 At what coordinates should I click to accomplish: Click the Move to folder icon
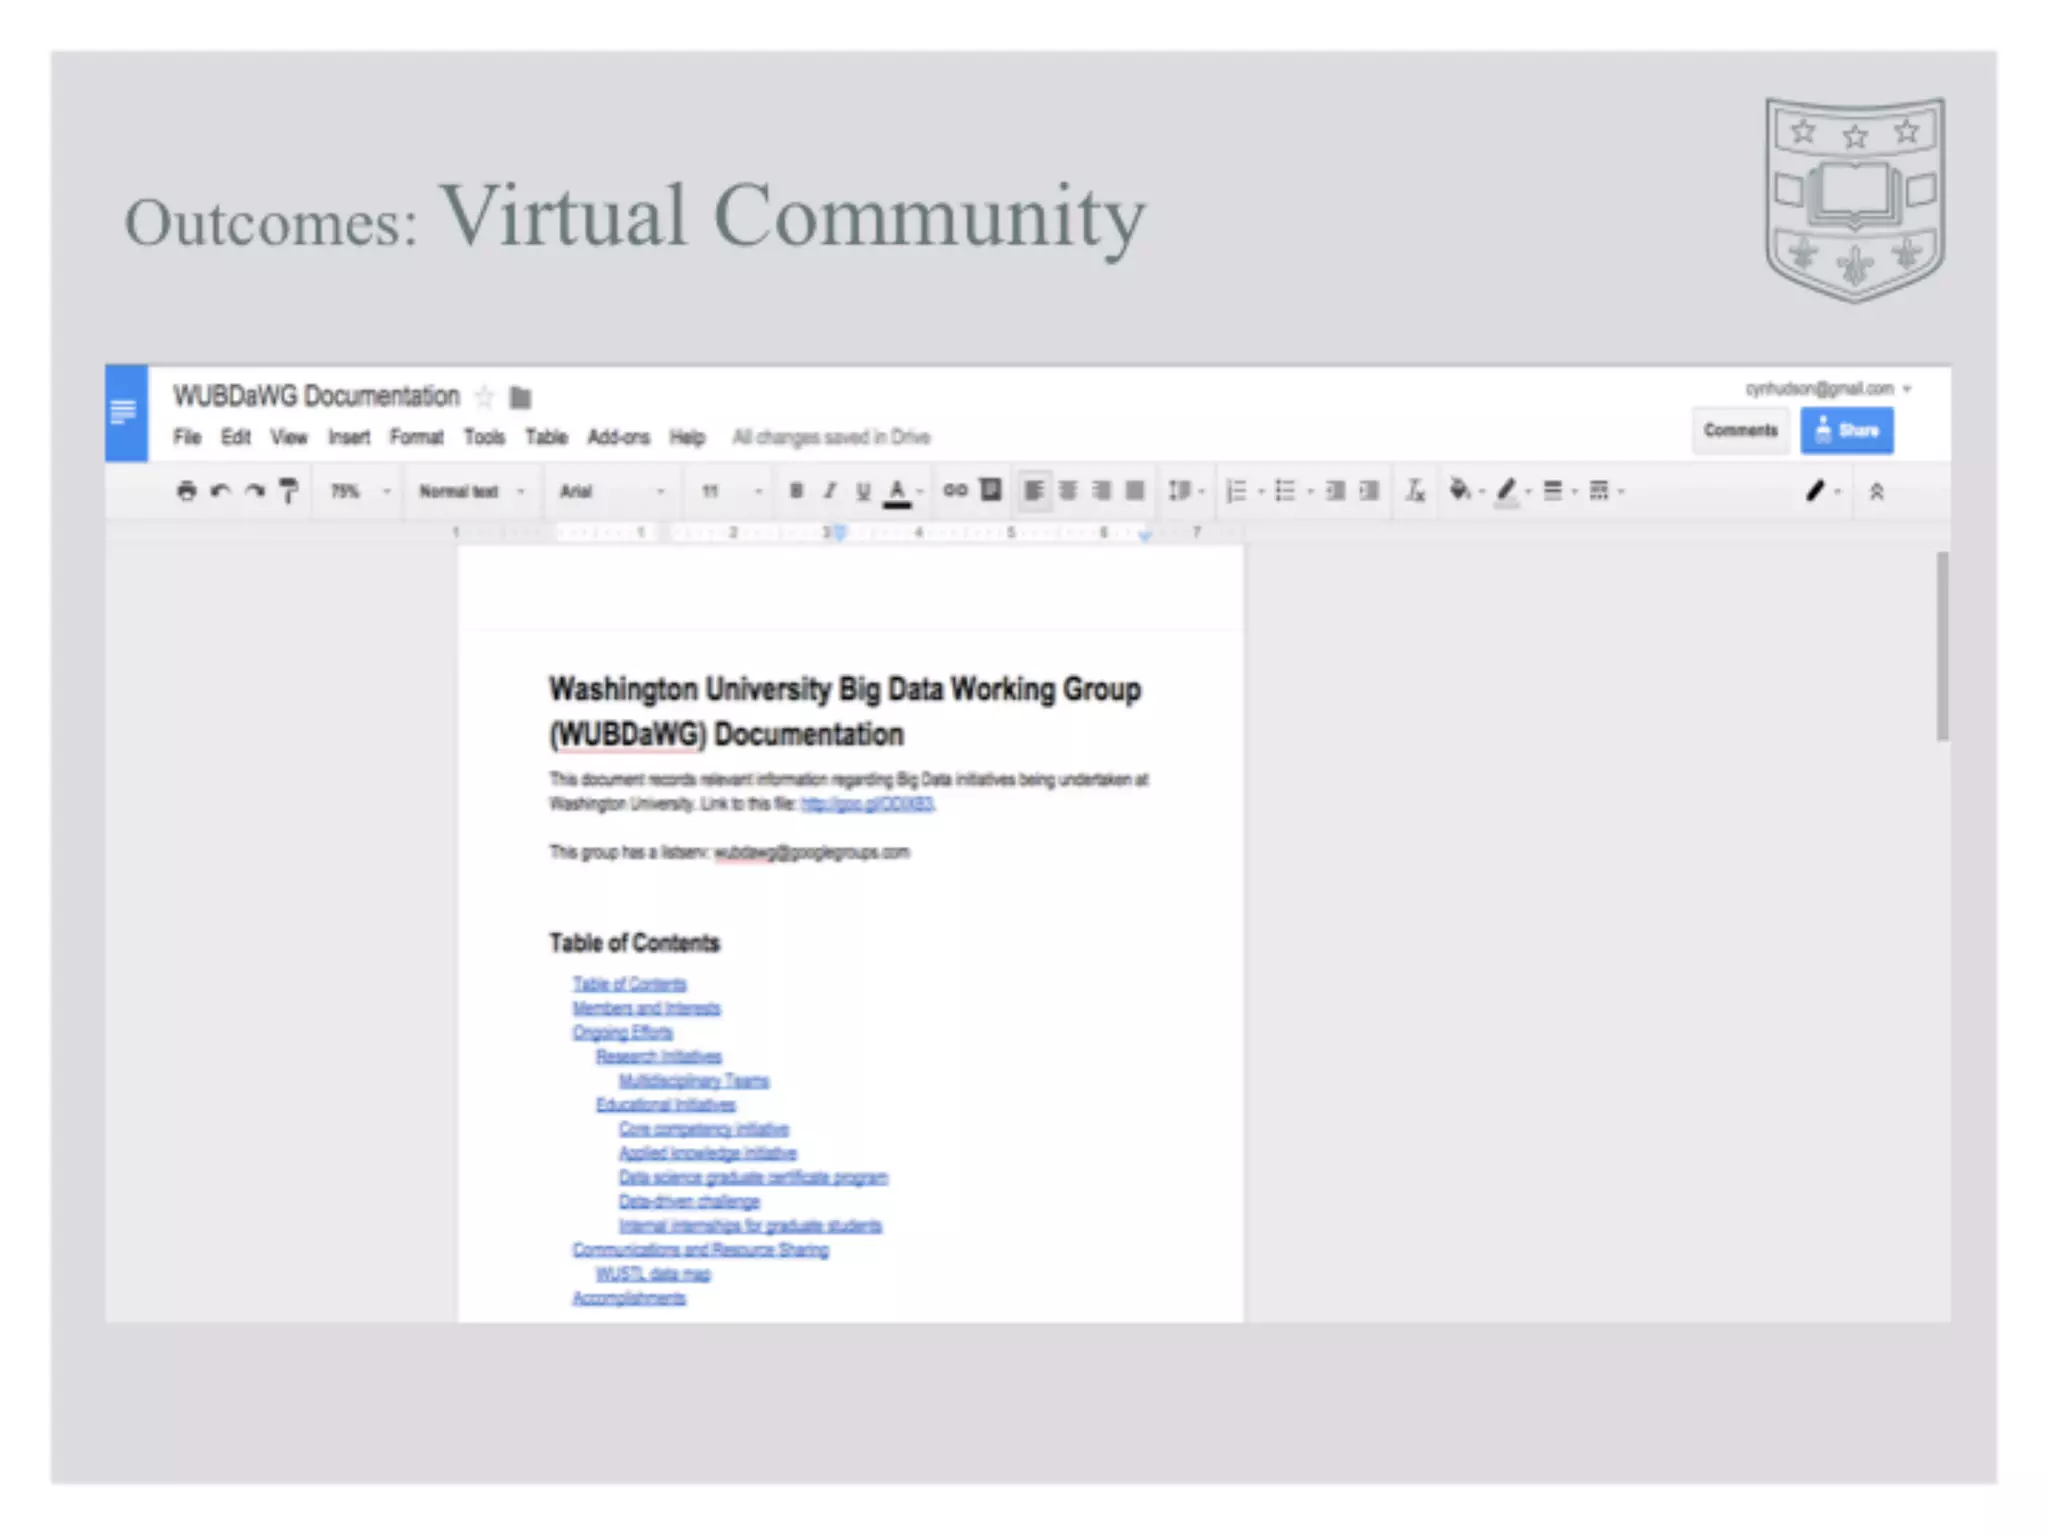(520, 397)
